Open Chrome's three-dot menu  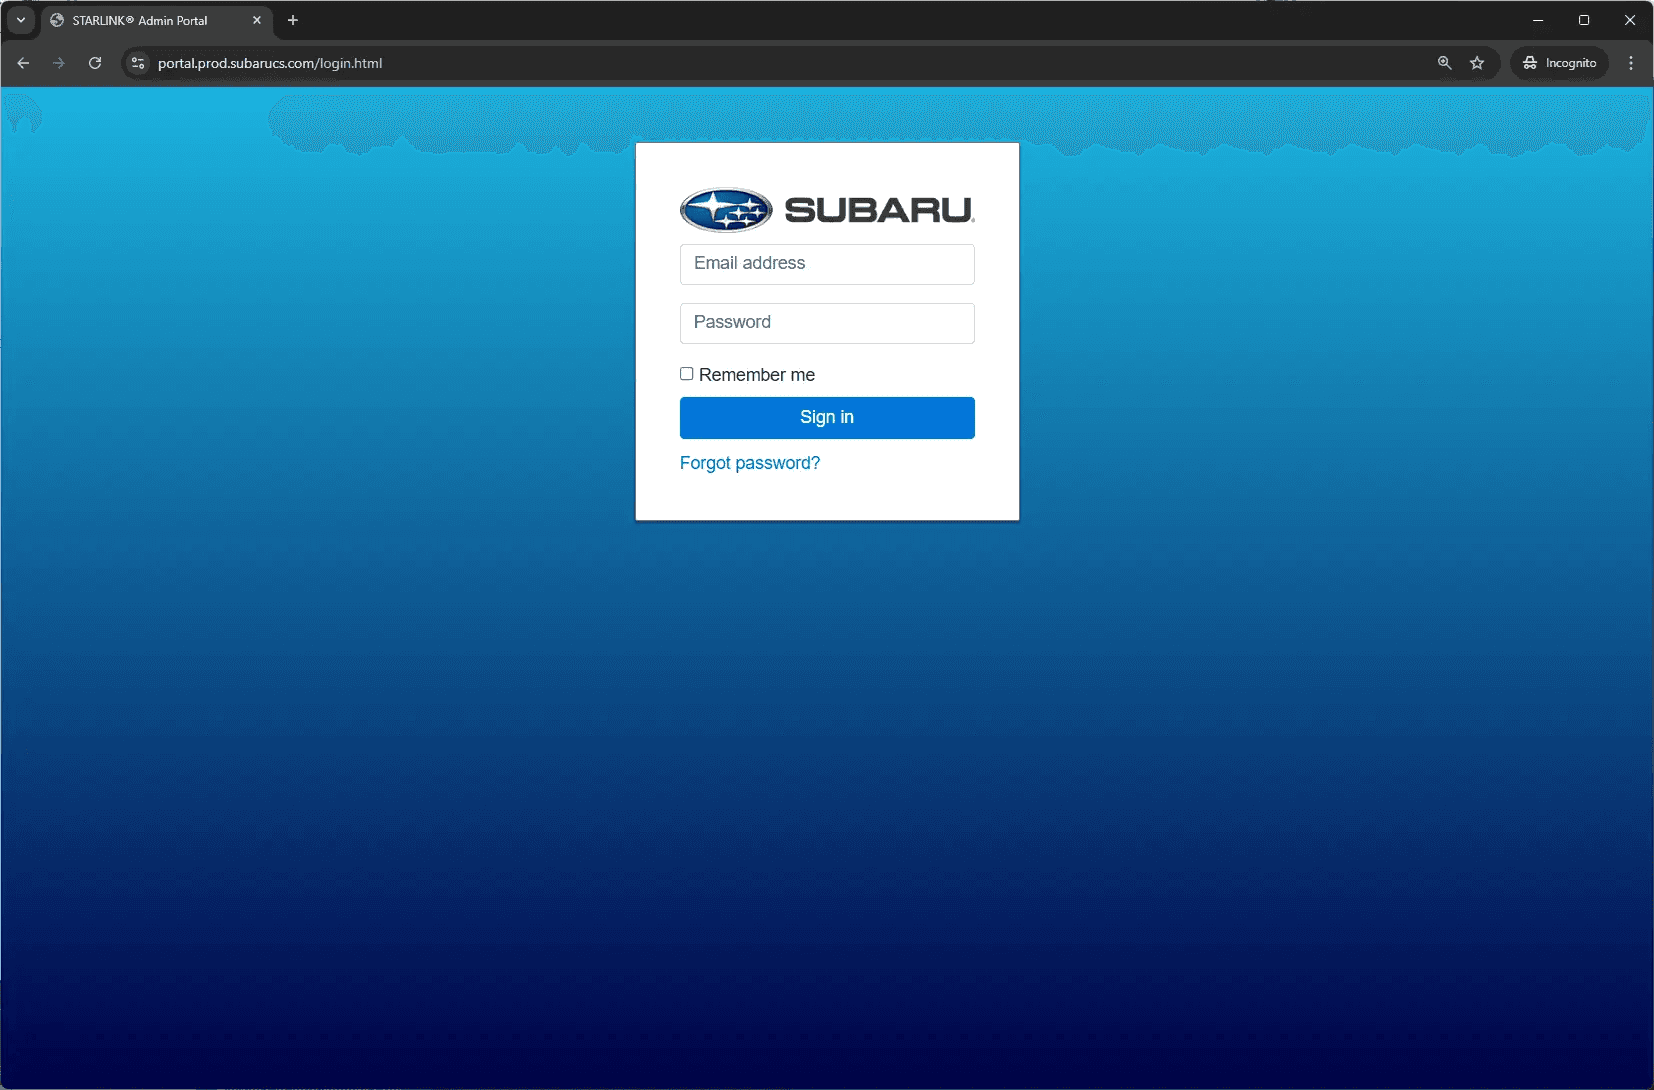click(1631, 63)
